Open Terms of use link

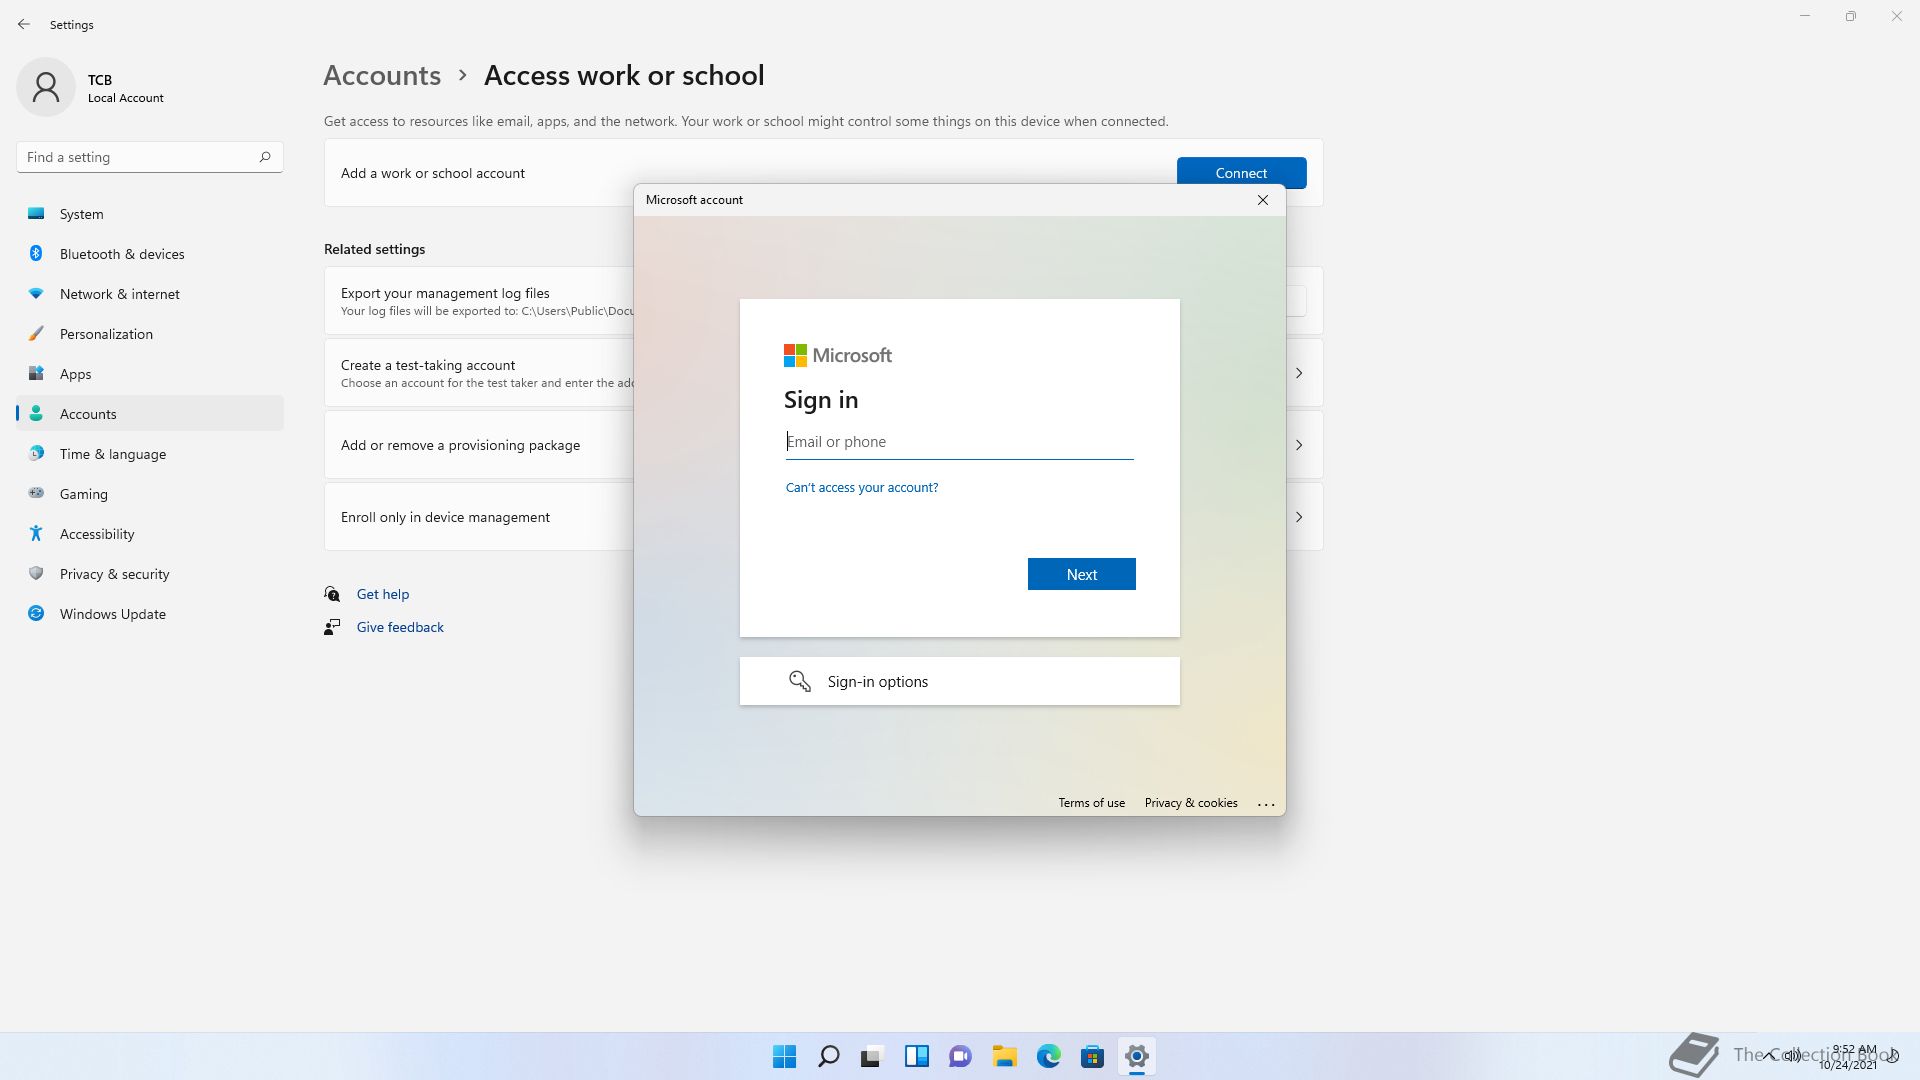pos(1092,803)
